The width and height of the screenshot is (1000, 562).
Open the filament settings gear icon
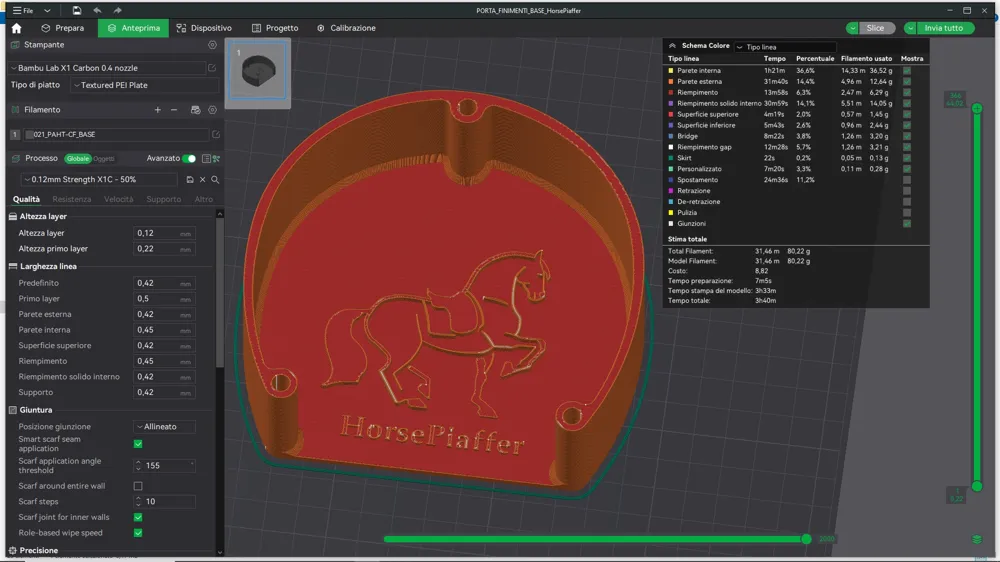212,110
